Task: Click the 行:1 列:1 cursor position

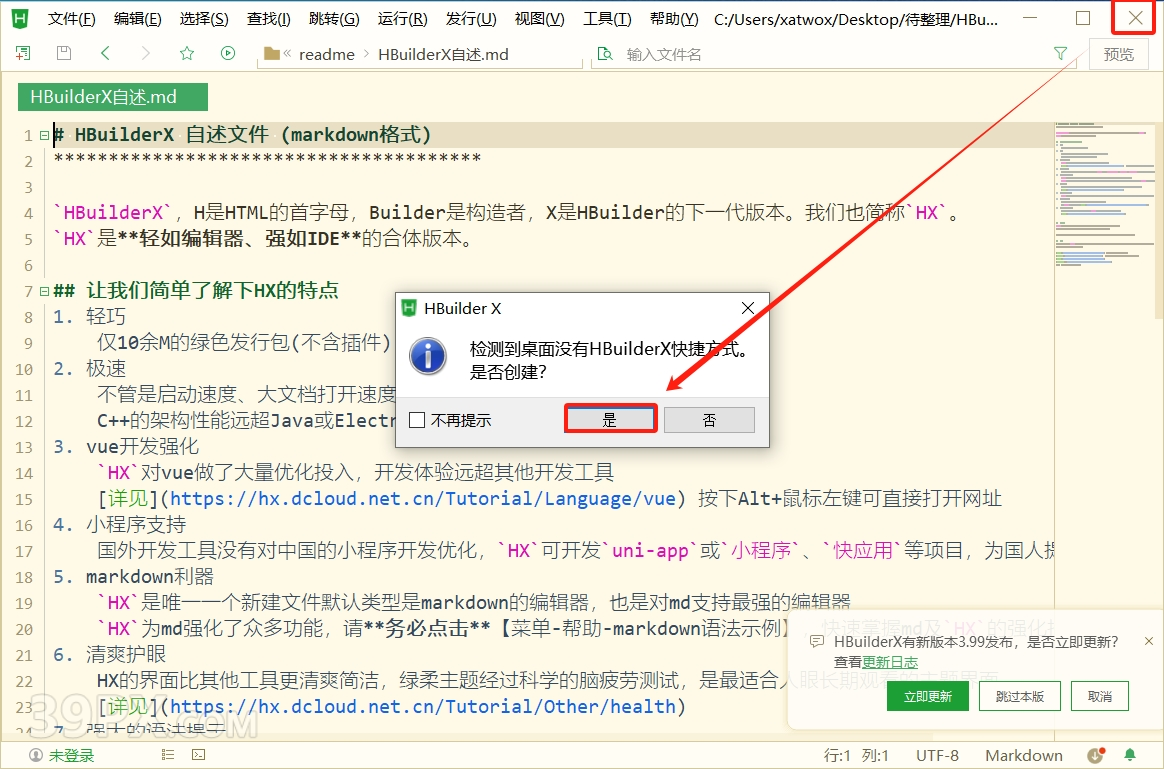Action: coord(856,755)
